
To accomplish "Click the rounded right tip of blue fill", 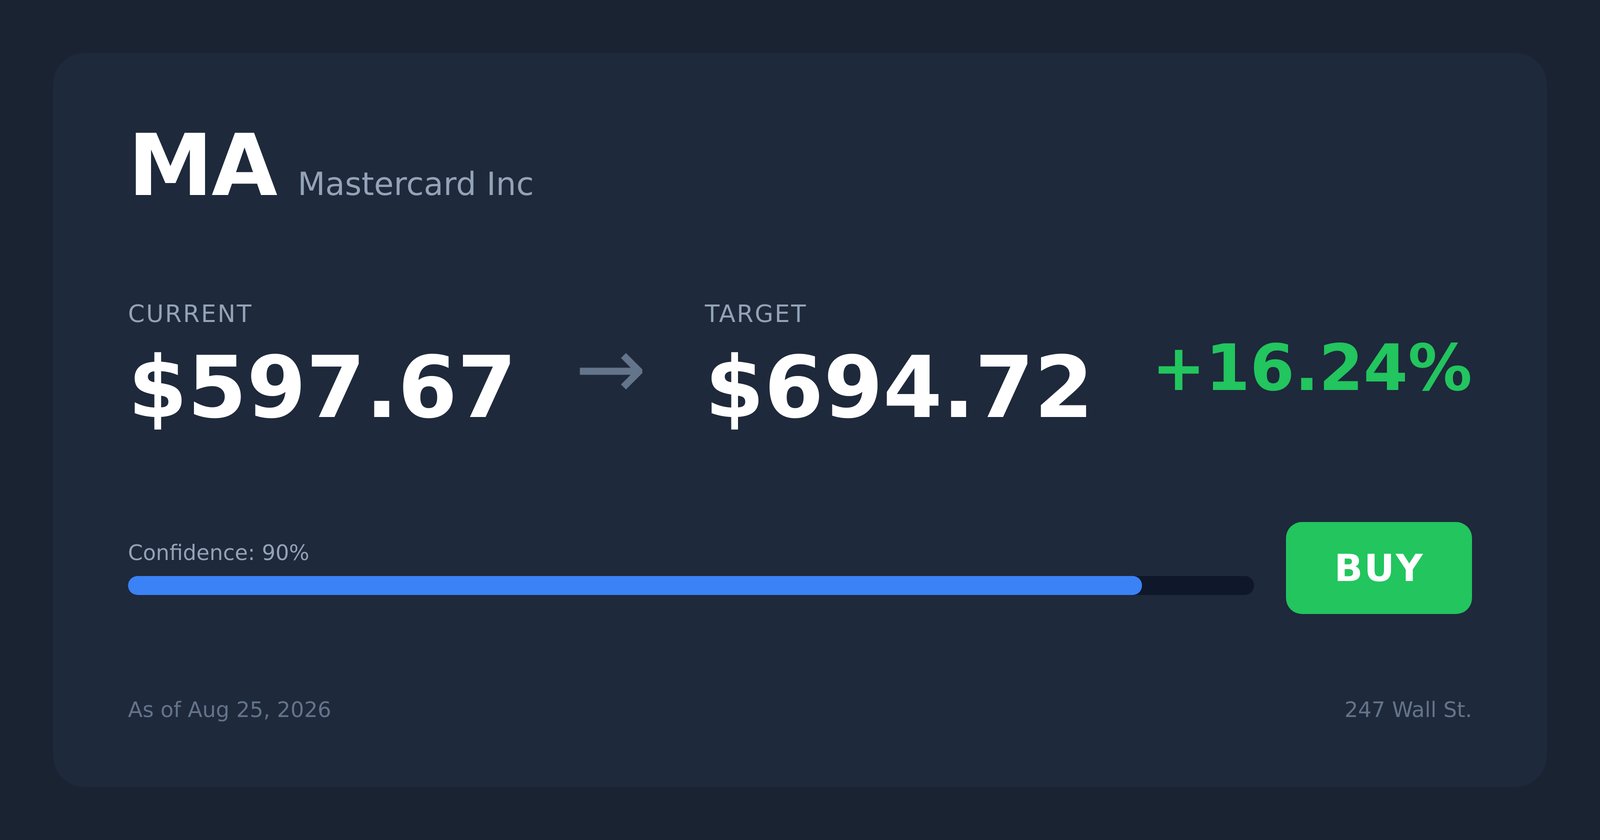I will [1135, 585].
